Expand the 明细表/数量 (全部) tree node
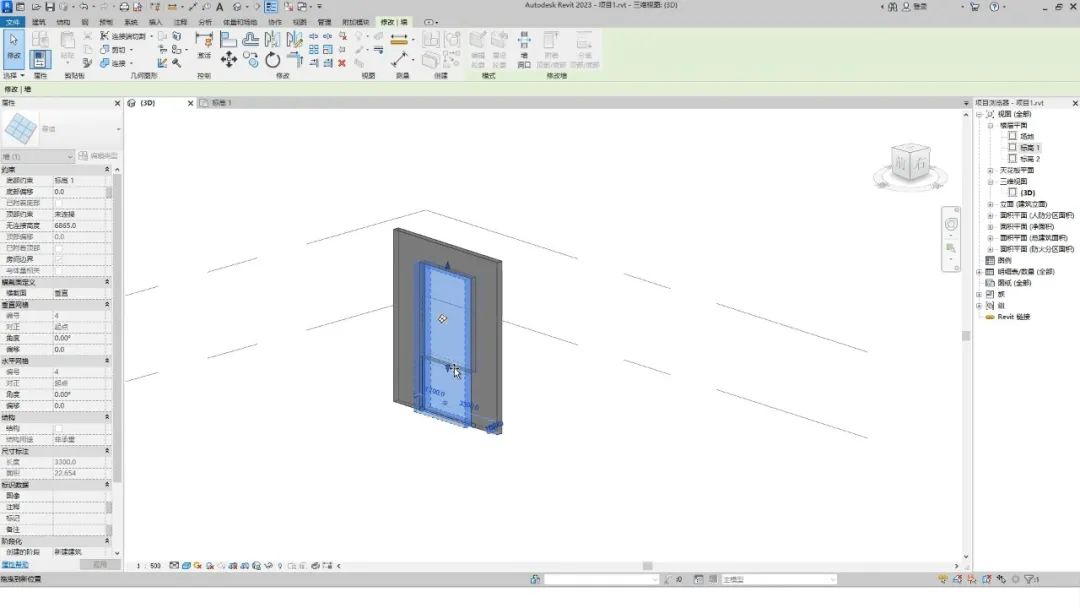The height and width of the screenshot is (608, 1080). click(979, 272)
